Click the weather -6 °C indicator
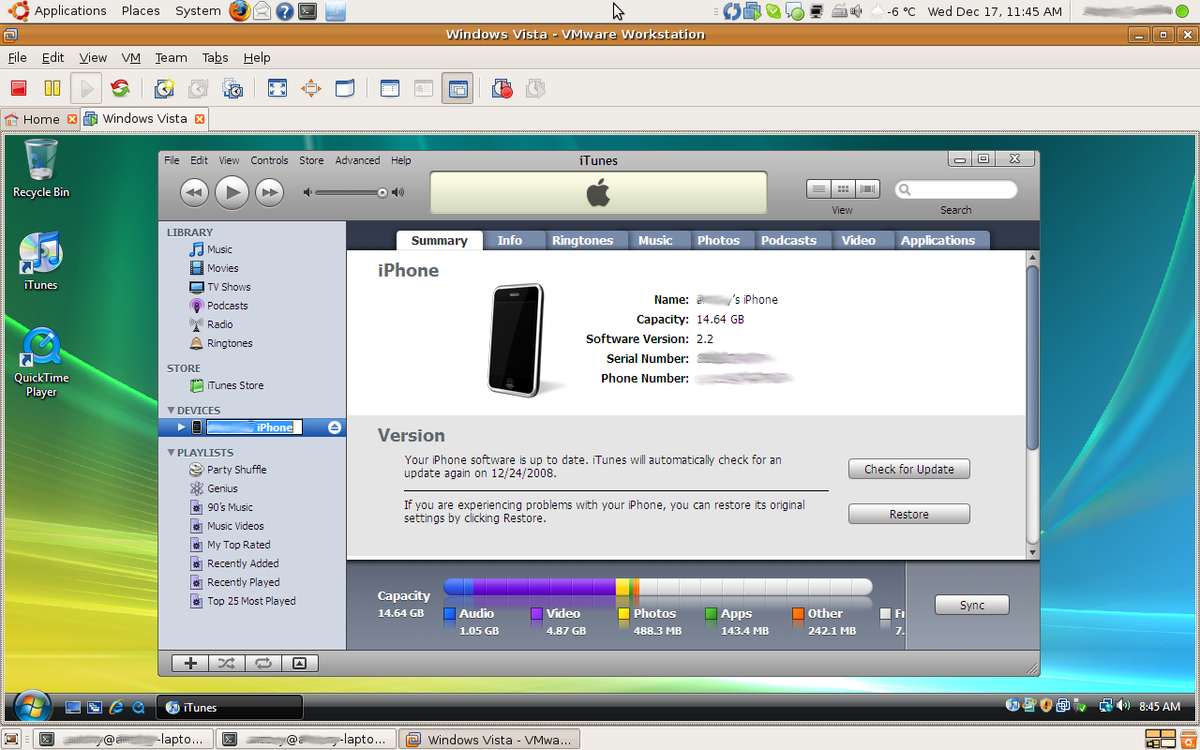The width and height of the screenshot is (1200, 750). click(894, 12)
